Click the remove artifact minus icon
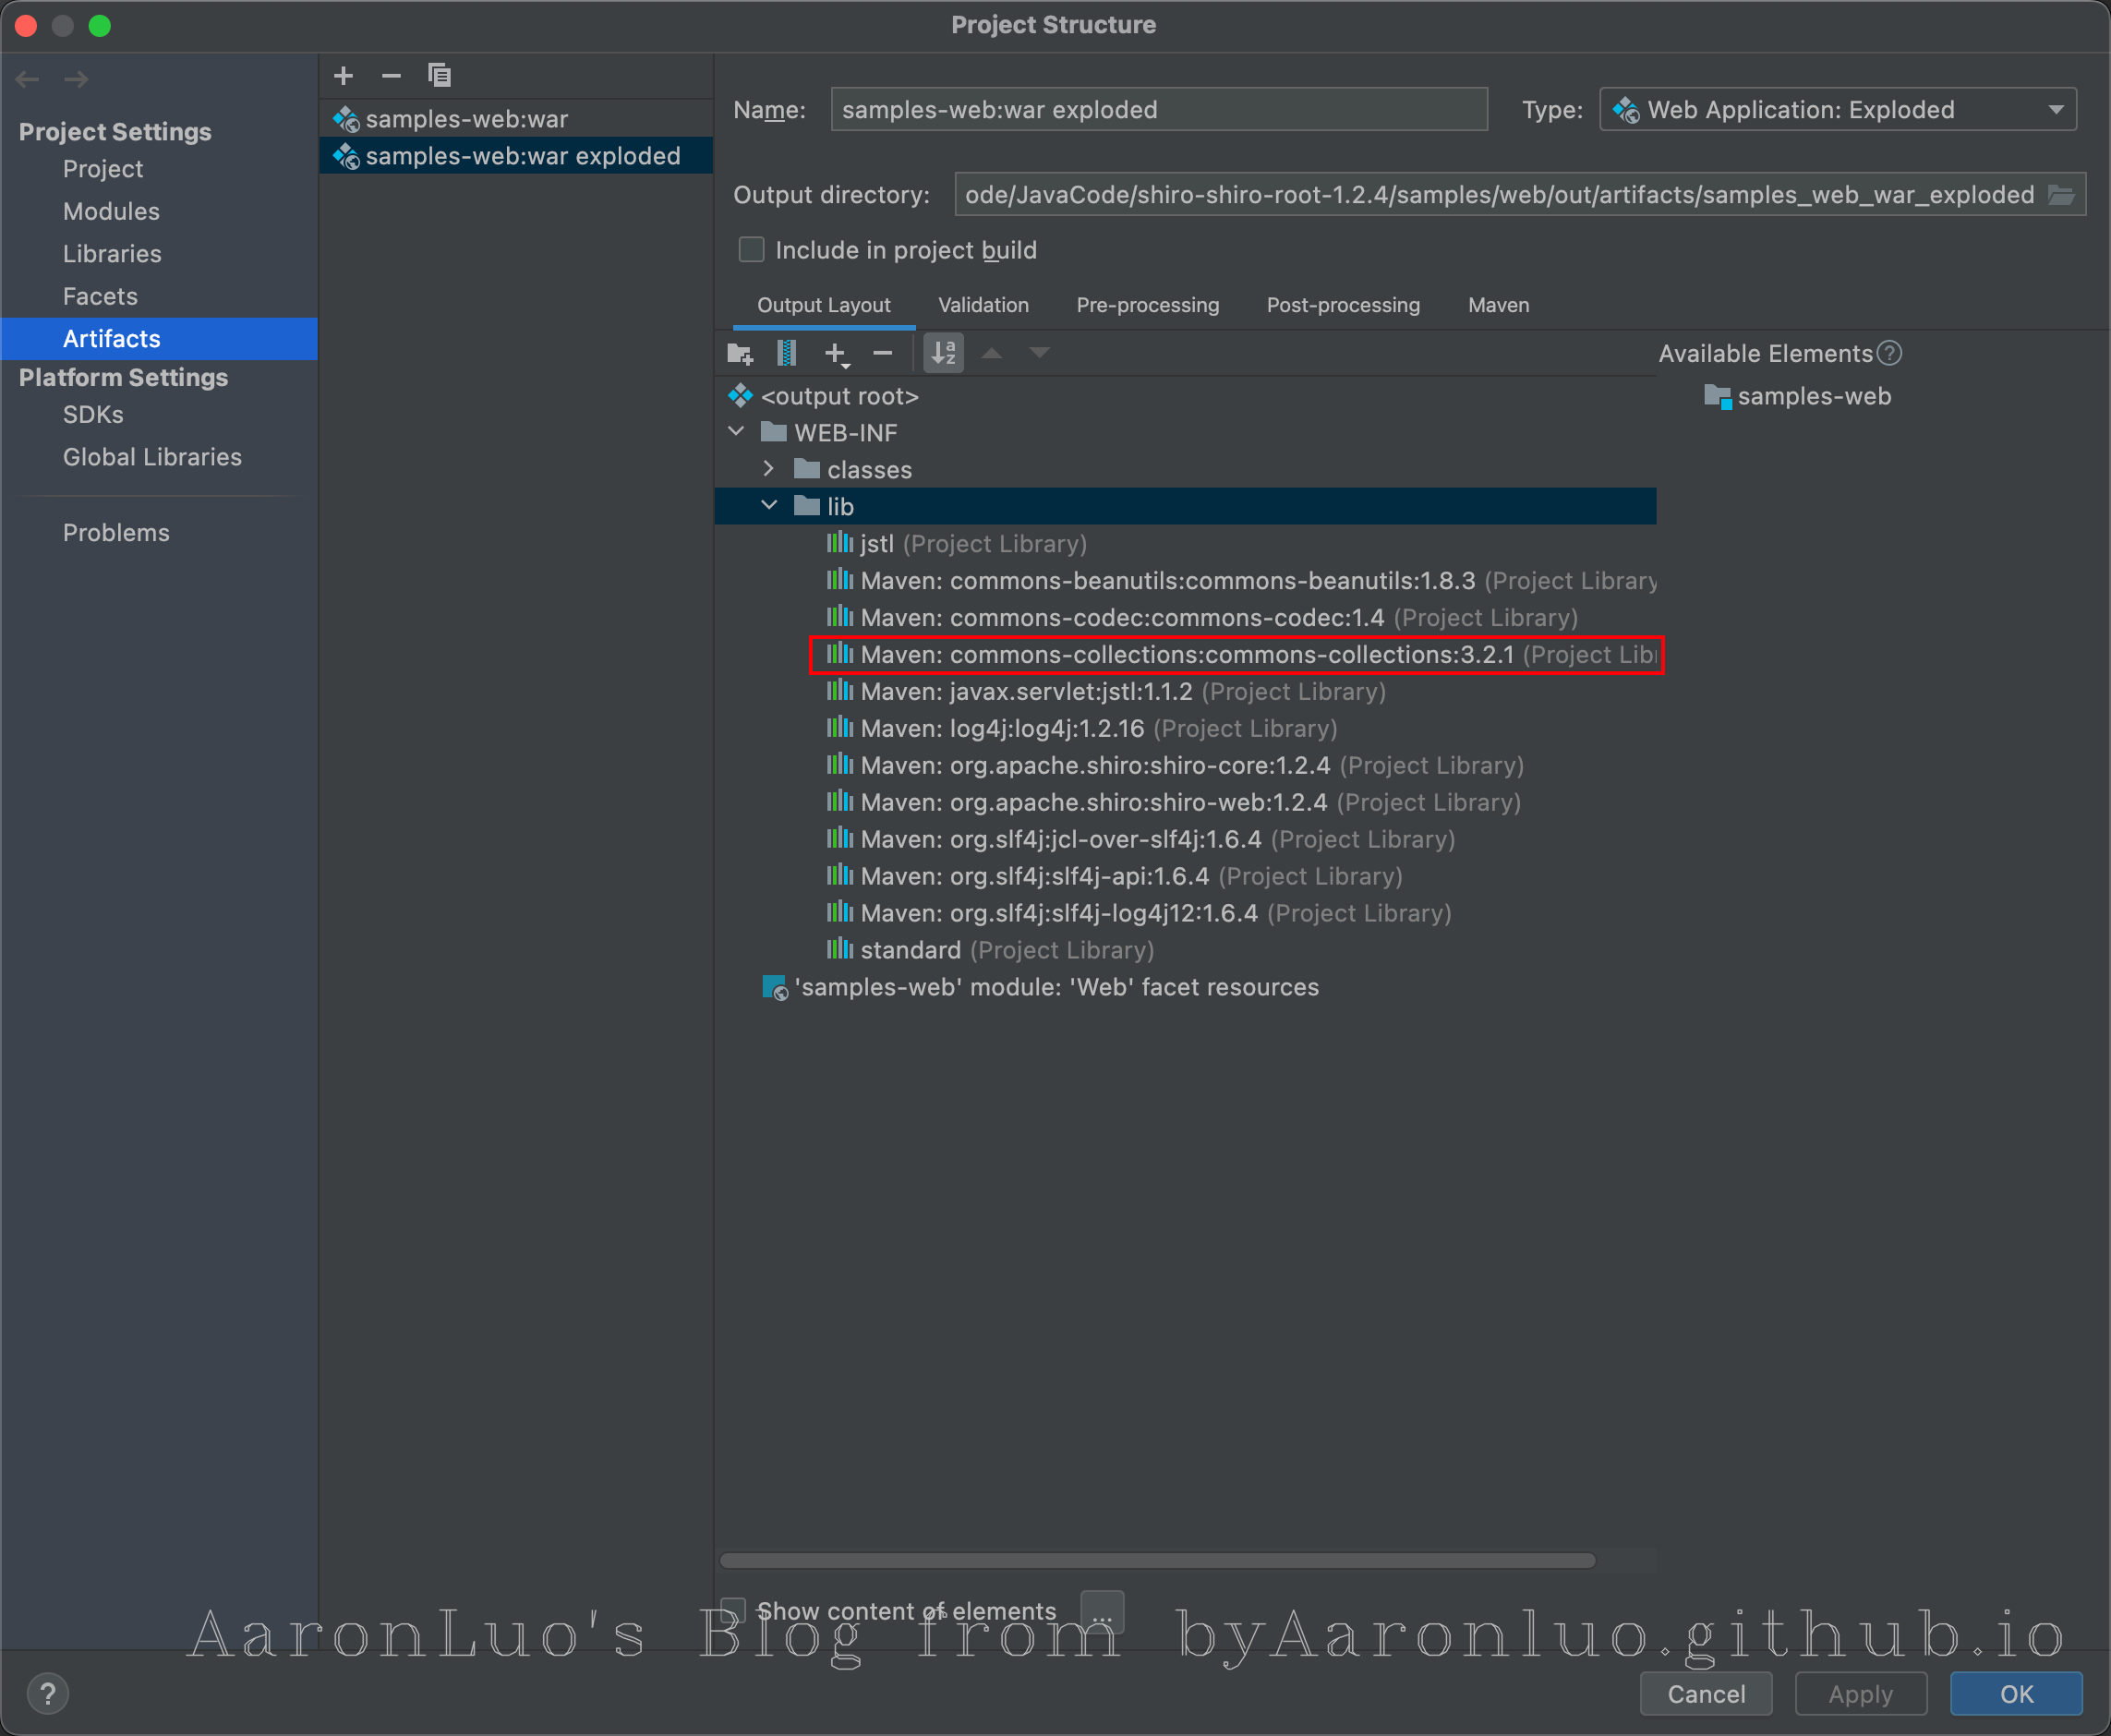 (391, 76)
